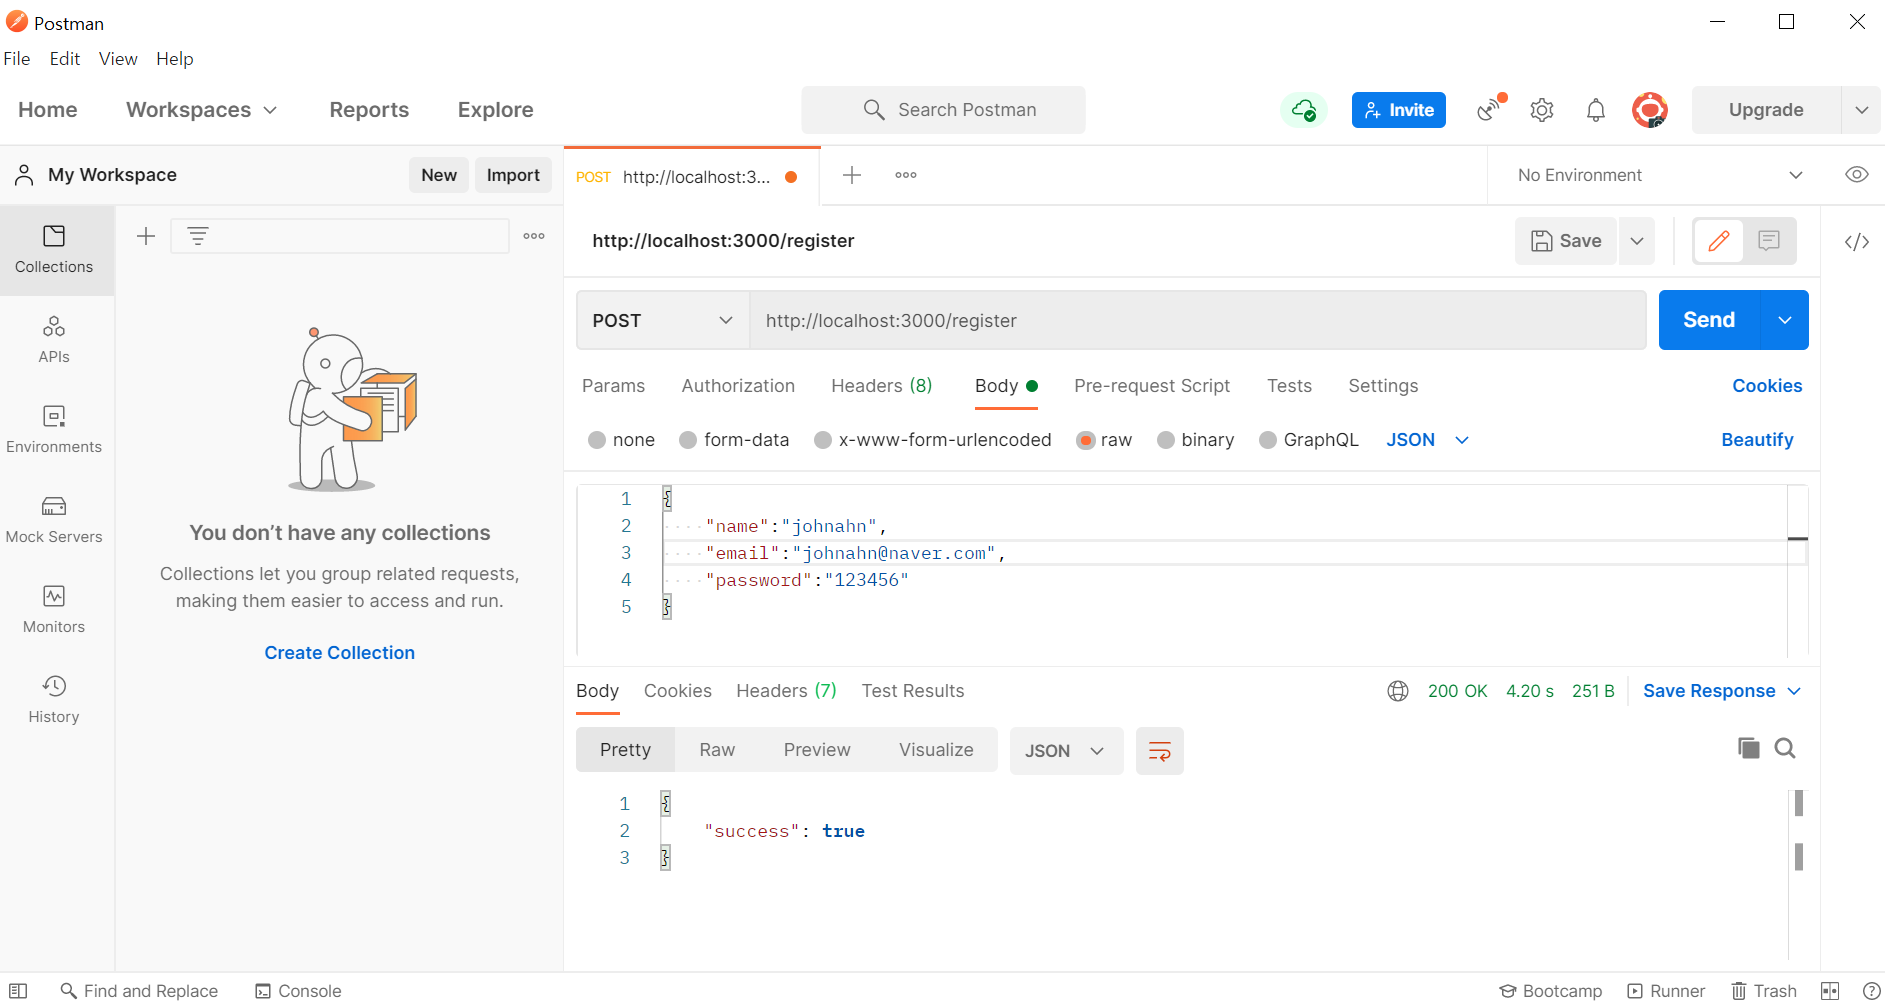Click the Create Collection link
Viewport: 1885px width, 1005px height.
pos(340,653)
